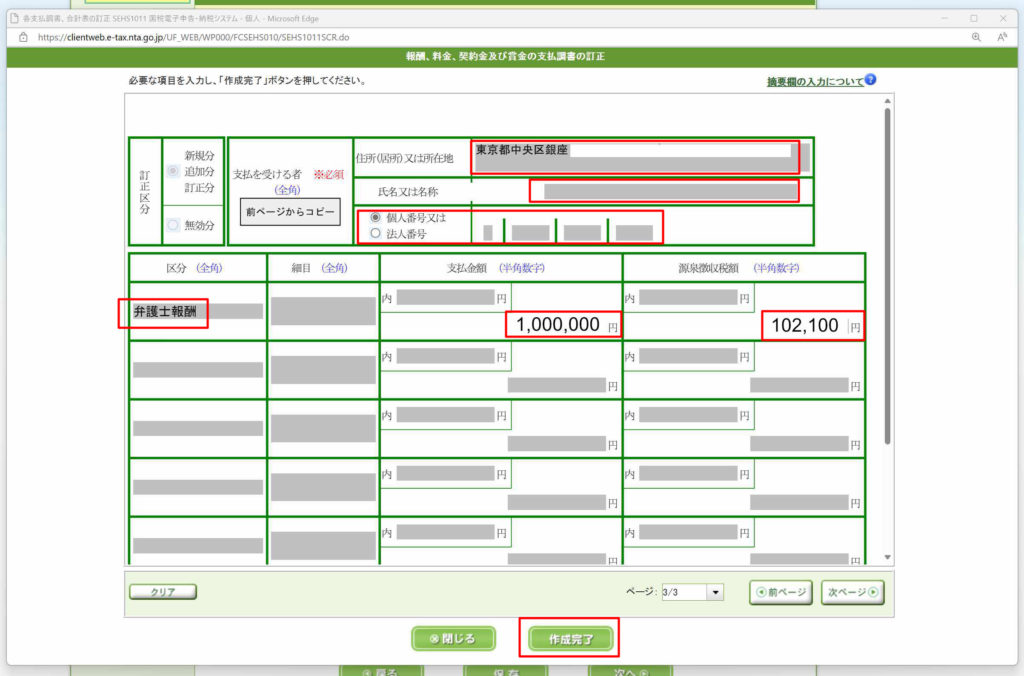Image resolution: width=1024 pixels, height=676 pixels.
Task: Click the 氏名又は名称 input field
Action: 664,190
